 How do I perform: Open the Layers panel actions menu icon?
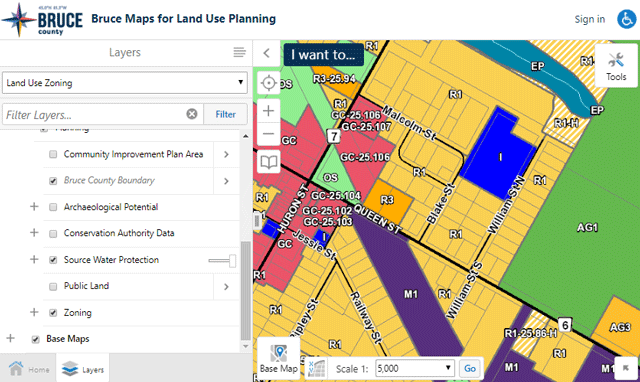(239, 52)
